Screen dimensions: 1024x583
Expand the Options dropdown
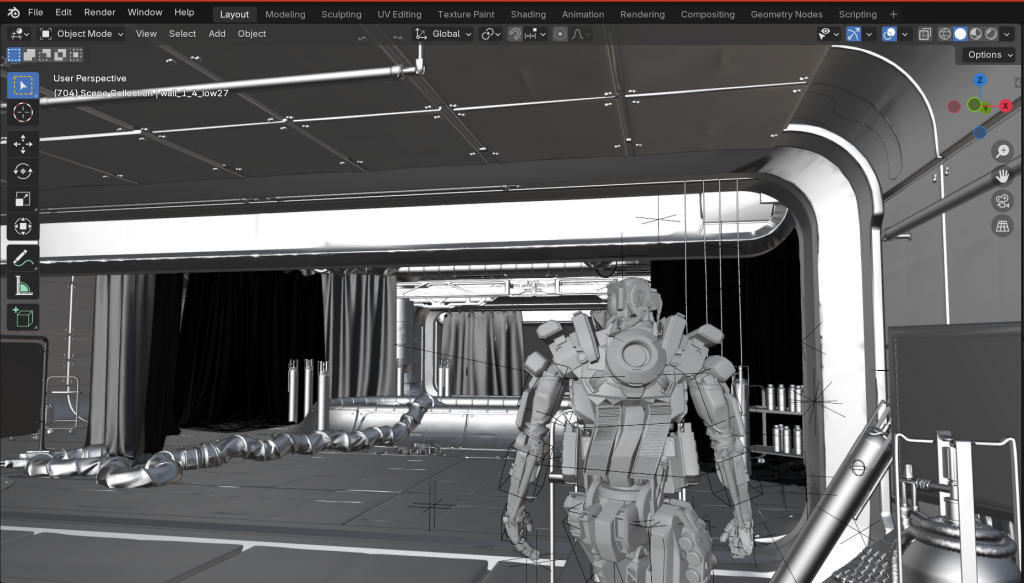(x=988, y=55)
